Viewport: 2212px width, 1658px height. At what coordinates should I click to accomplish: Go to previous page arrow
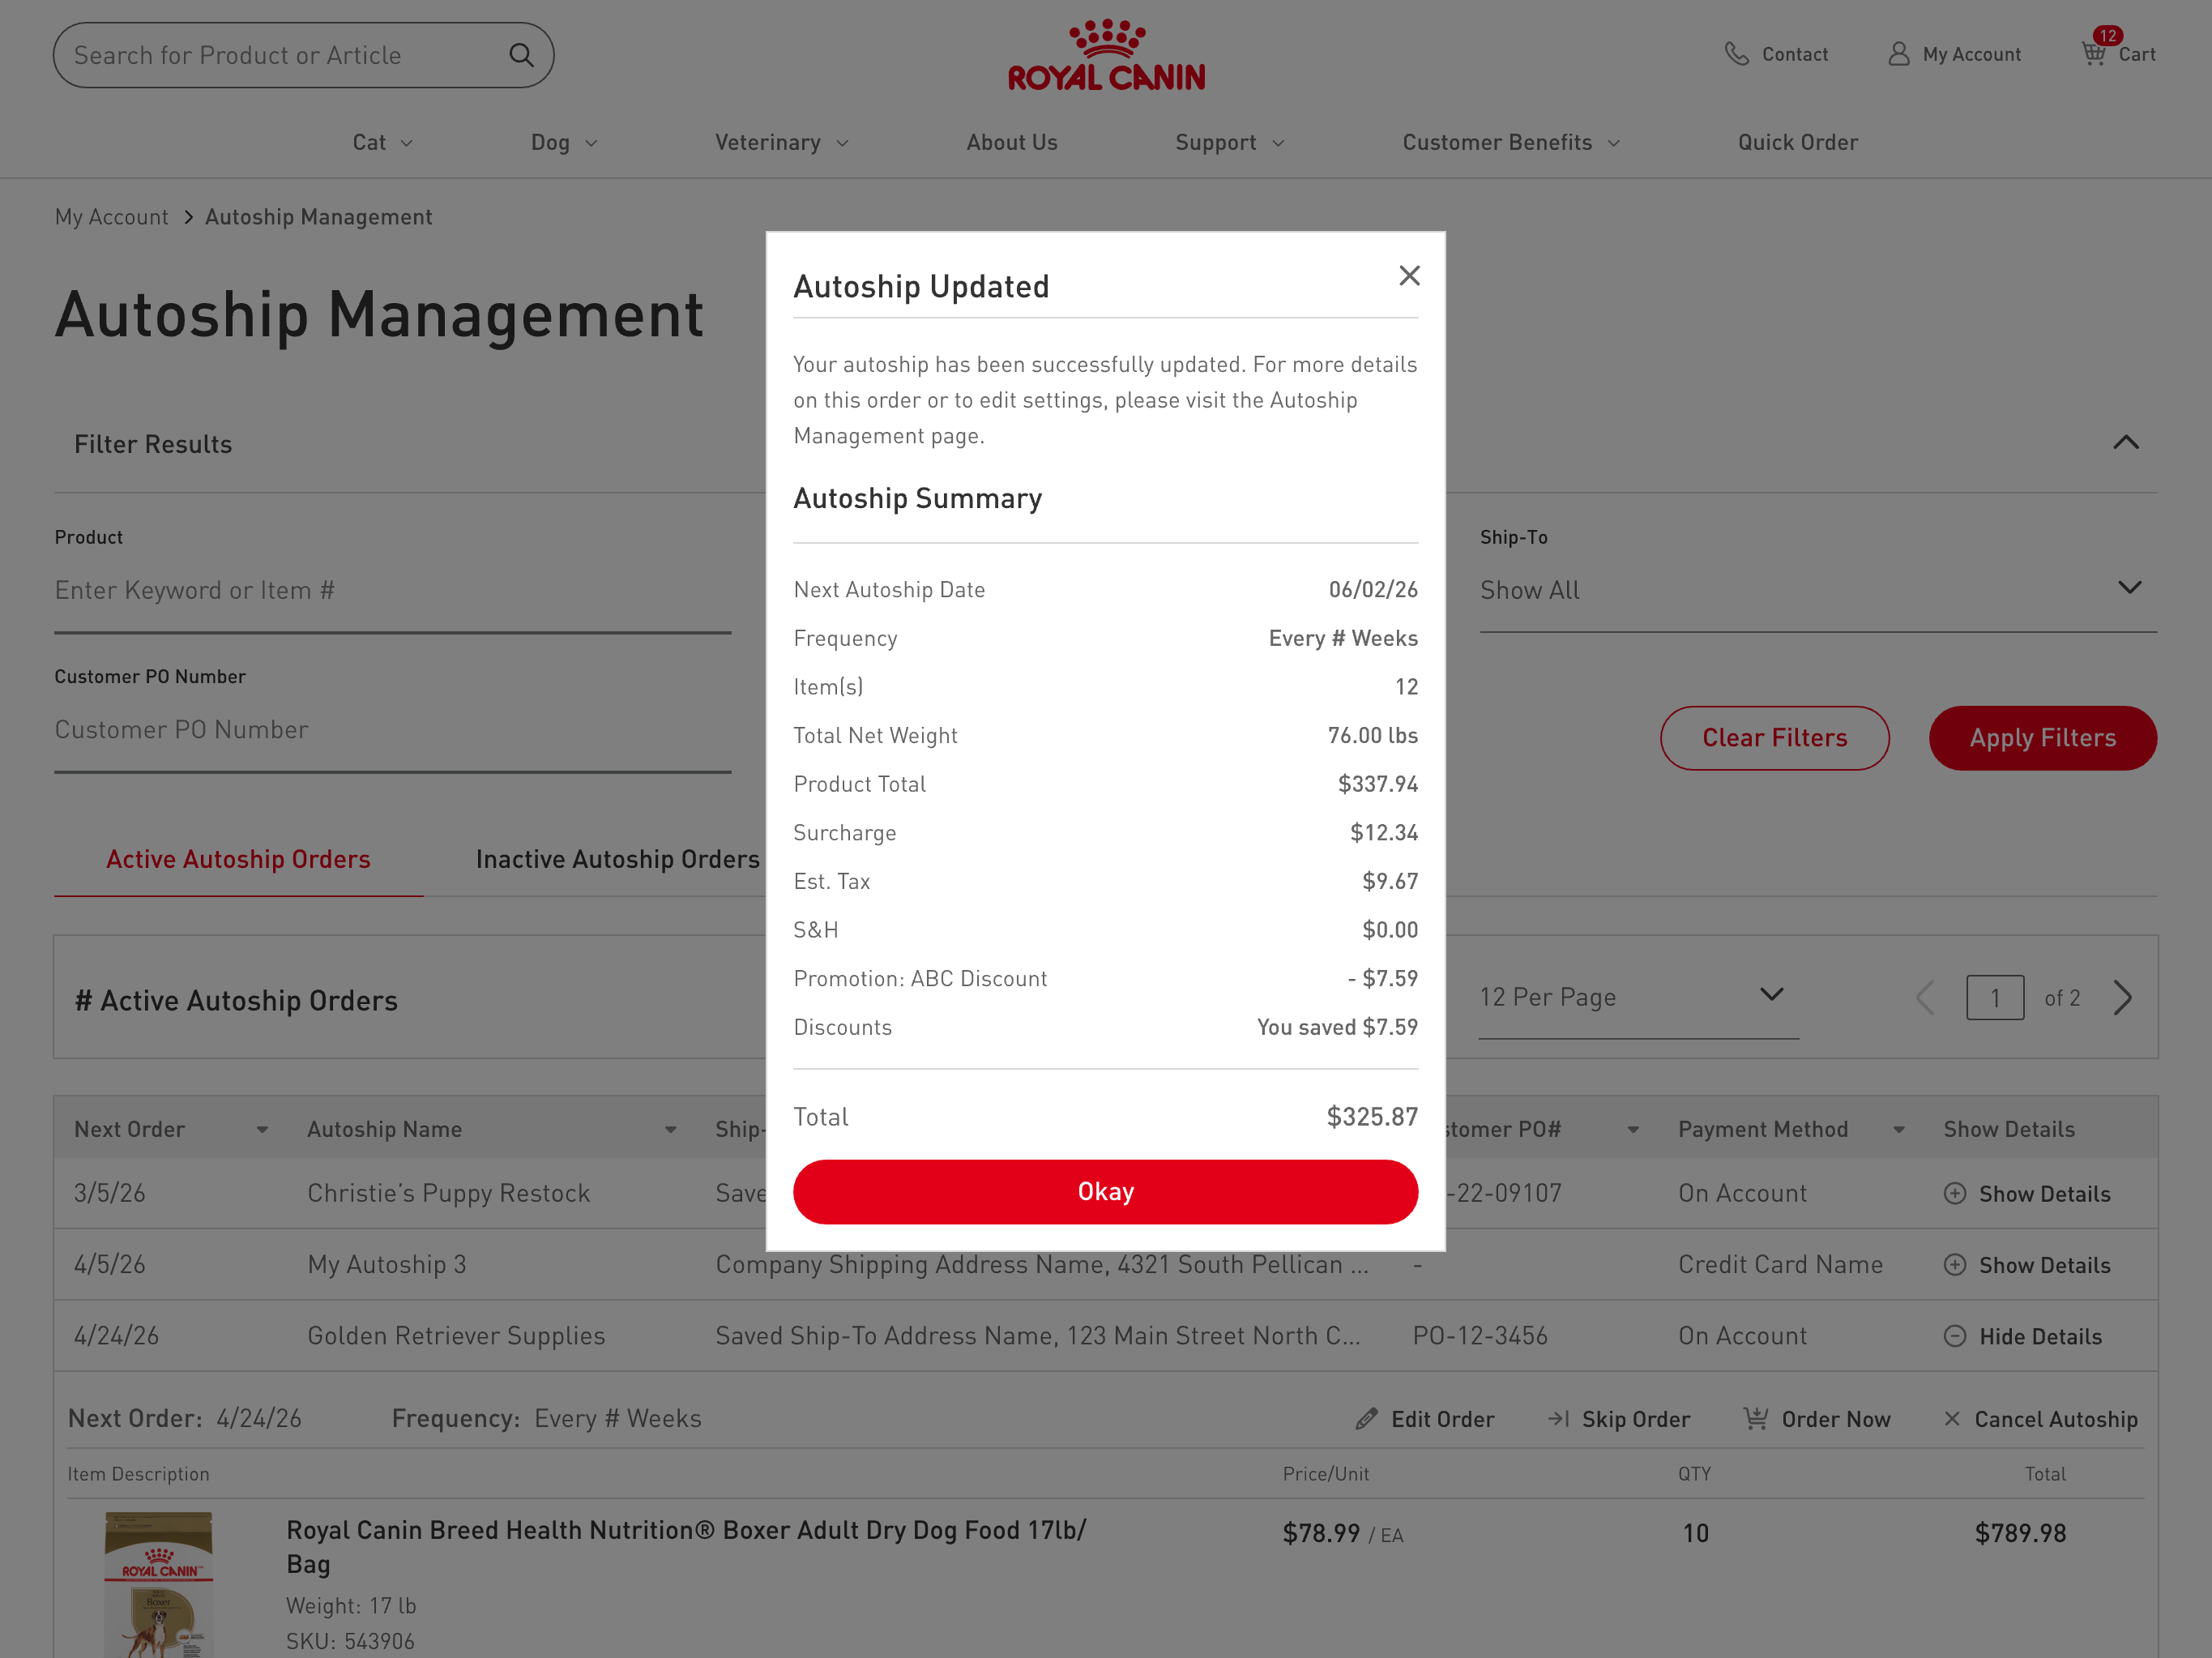1925,997
